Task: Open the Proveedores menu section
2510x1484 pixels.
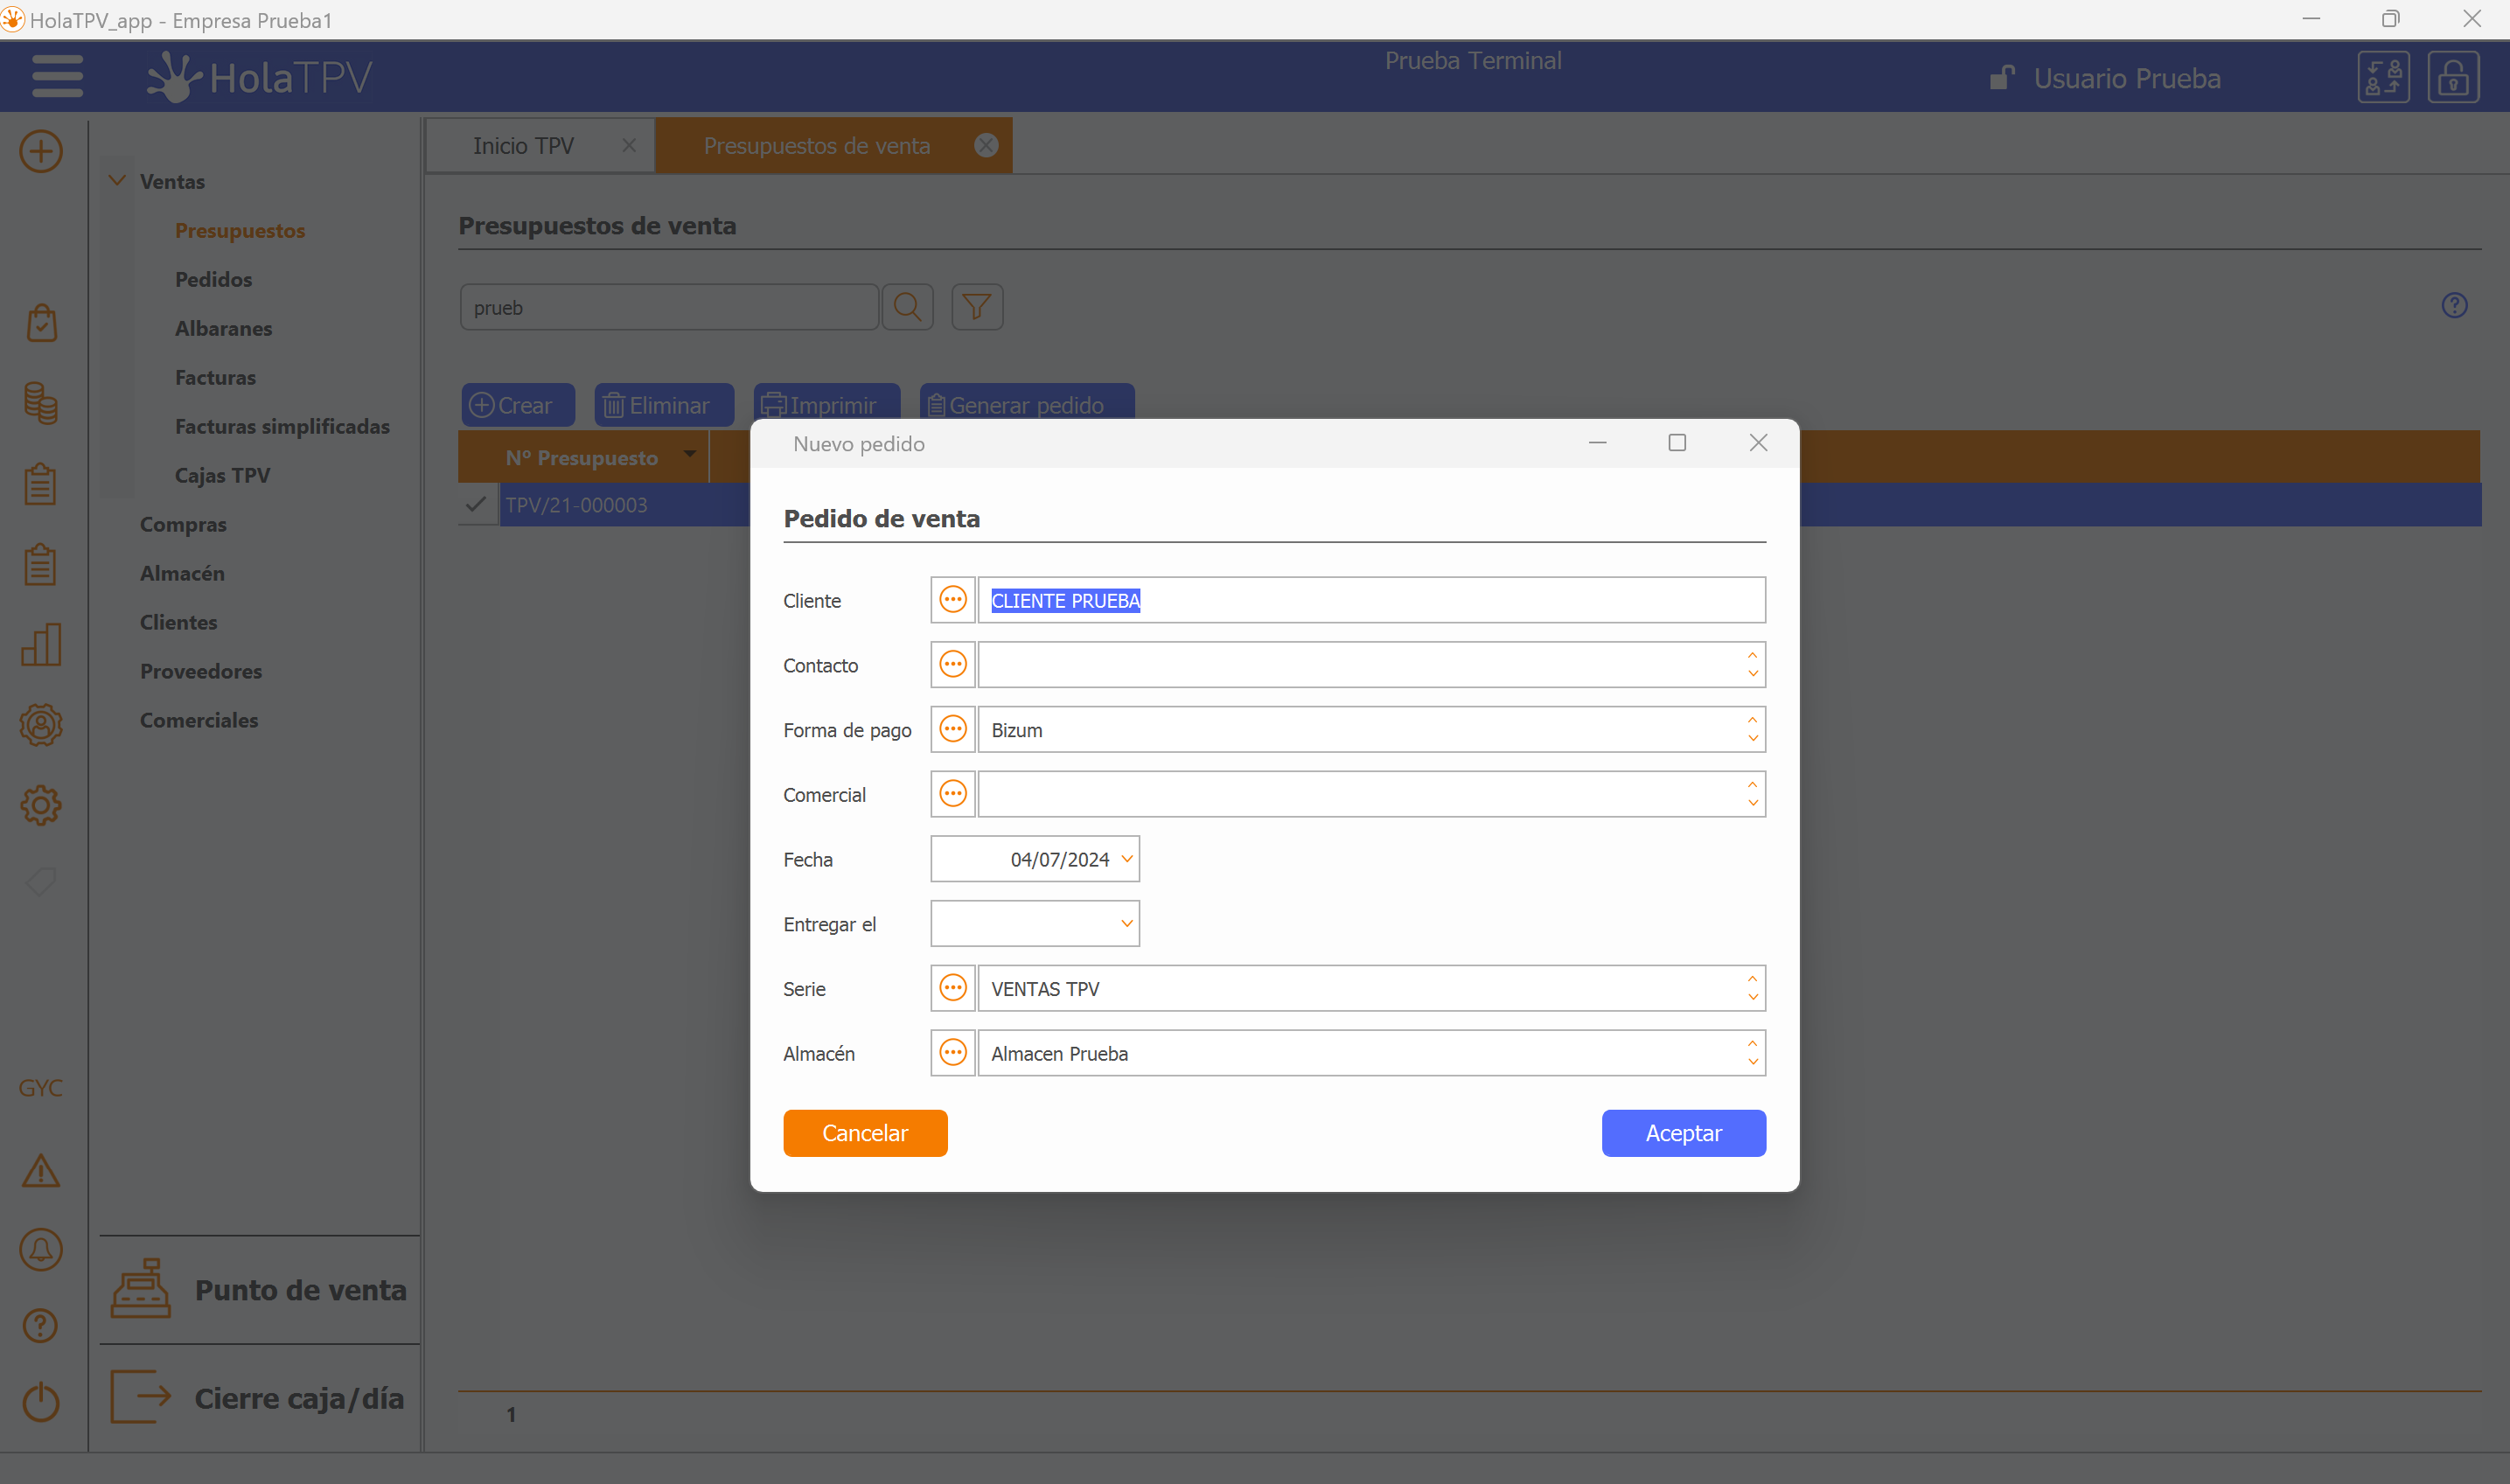Action: click(201, 671)
